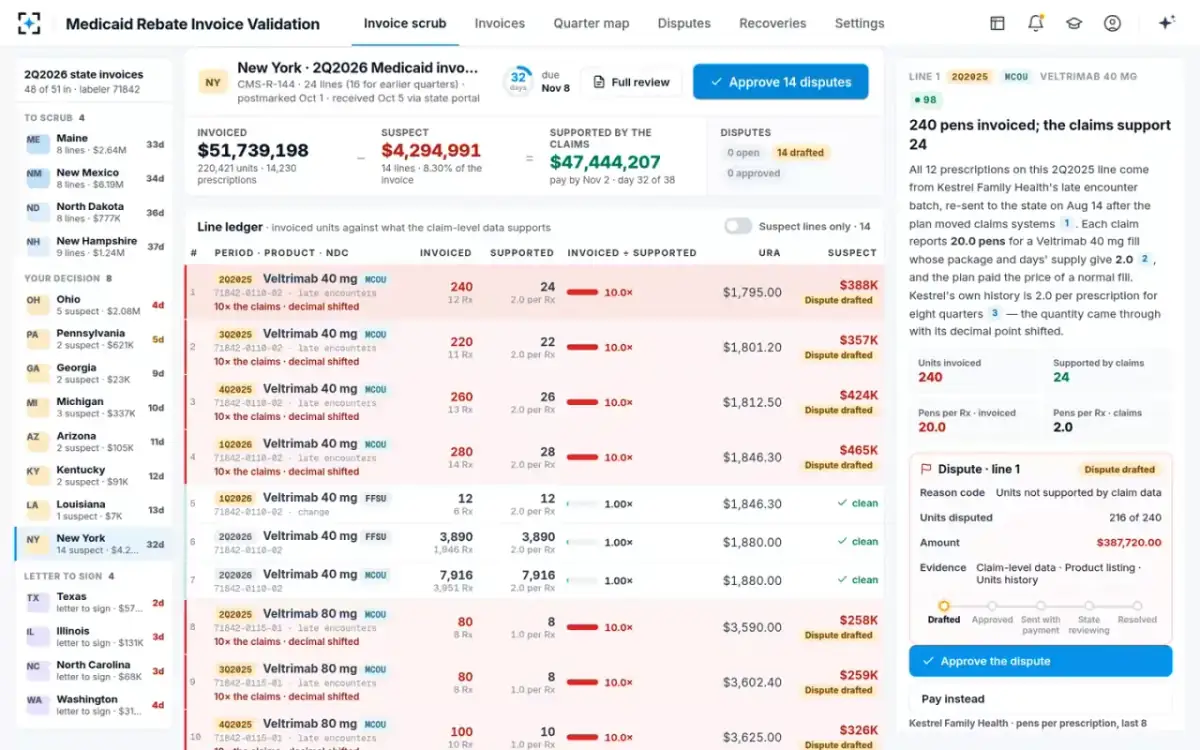Click the 0 open disputes chip
The image size is (1200, 750).
point(744,153)
